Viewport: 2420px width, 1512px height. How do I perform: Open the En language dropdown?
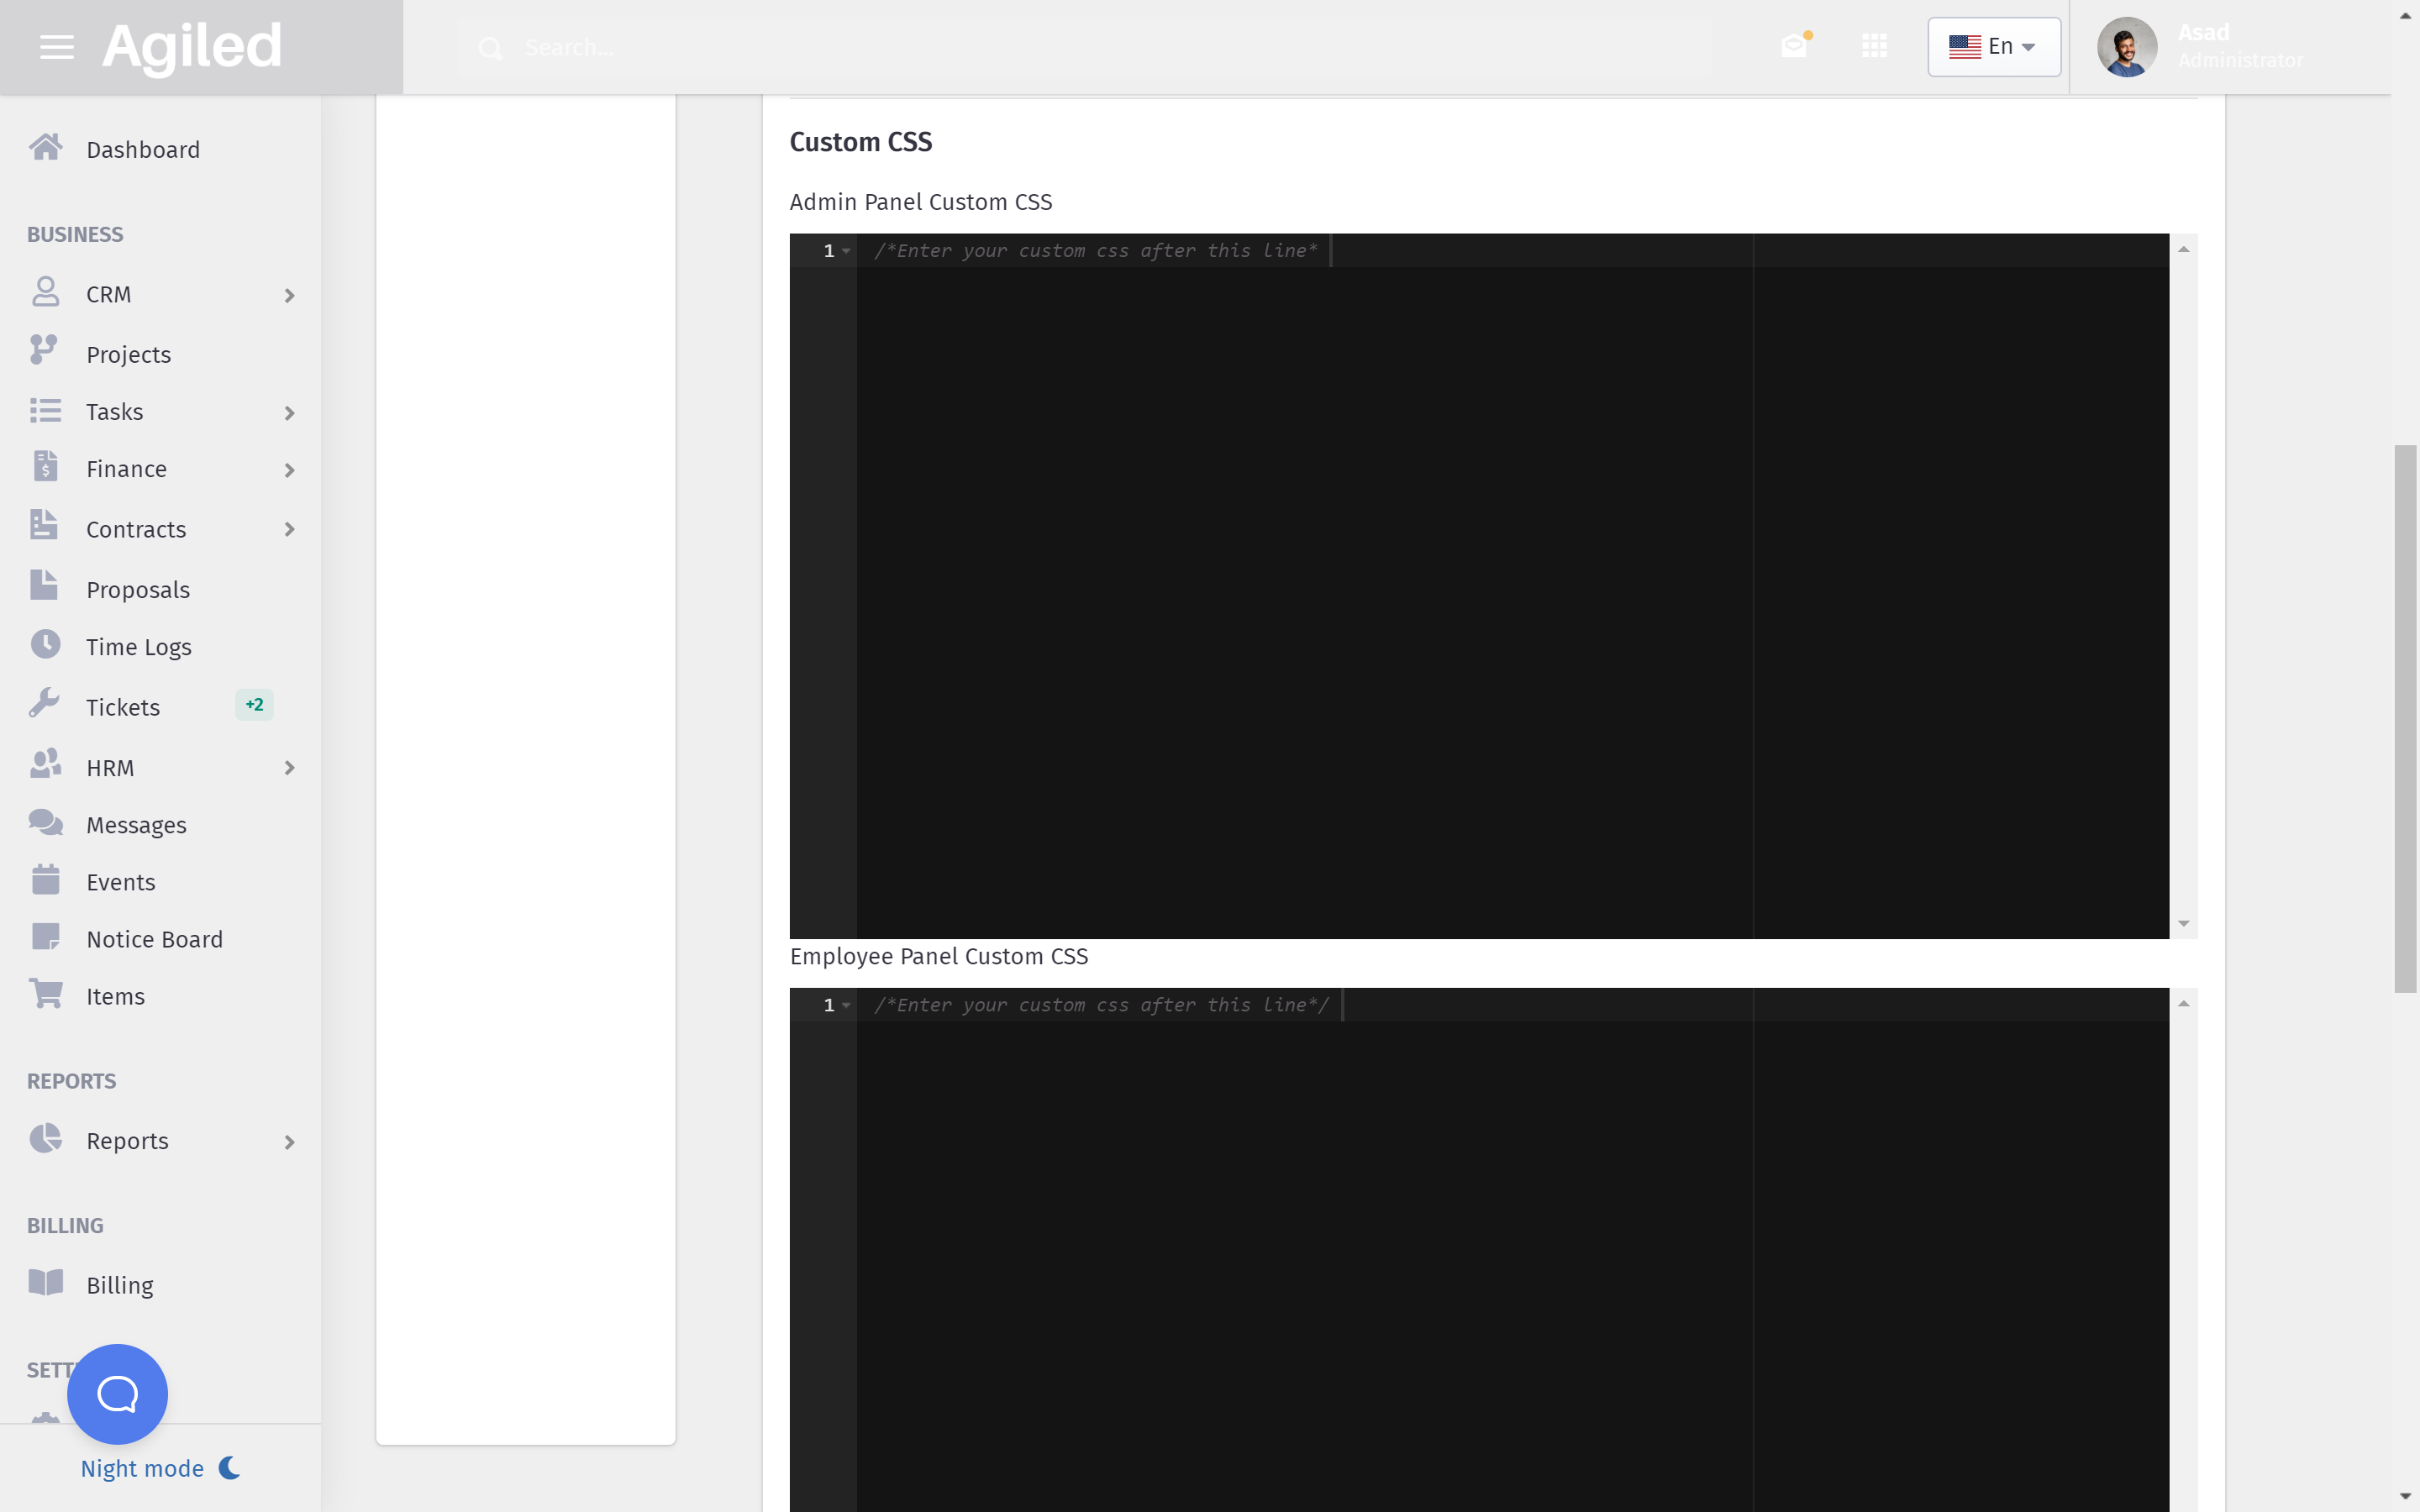pos(1993,46)
